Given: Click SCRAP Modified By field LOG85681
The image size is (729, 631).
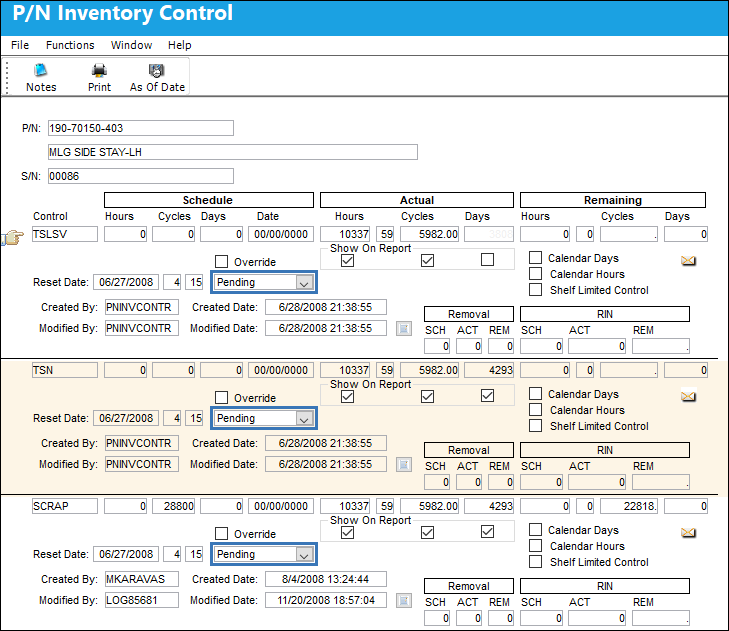Looking at the screenshot, I should click(x=142, y=600).
